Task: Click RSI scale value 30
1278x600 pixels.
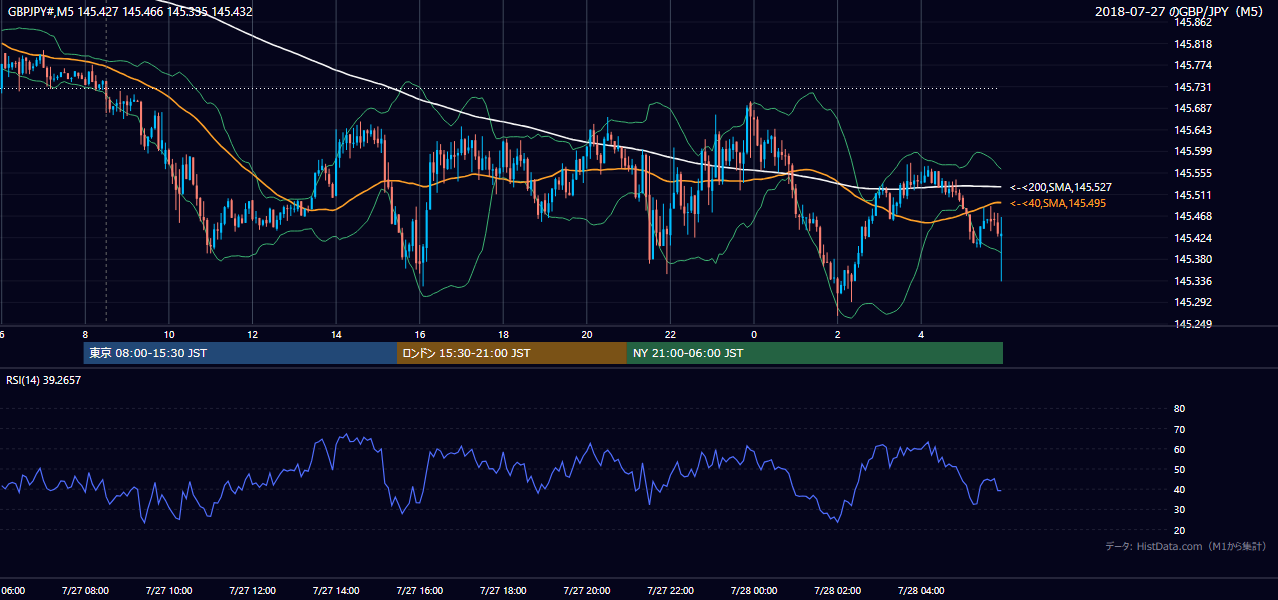Action: coord(1179,510)
